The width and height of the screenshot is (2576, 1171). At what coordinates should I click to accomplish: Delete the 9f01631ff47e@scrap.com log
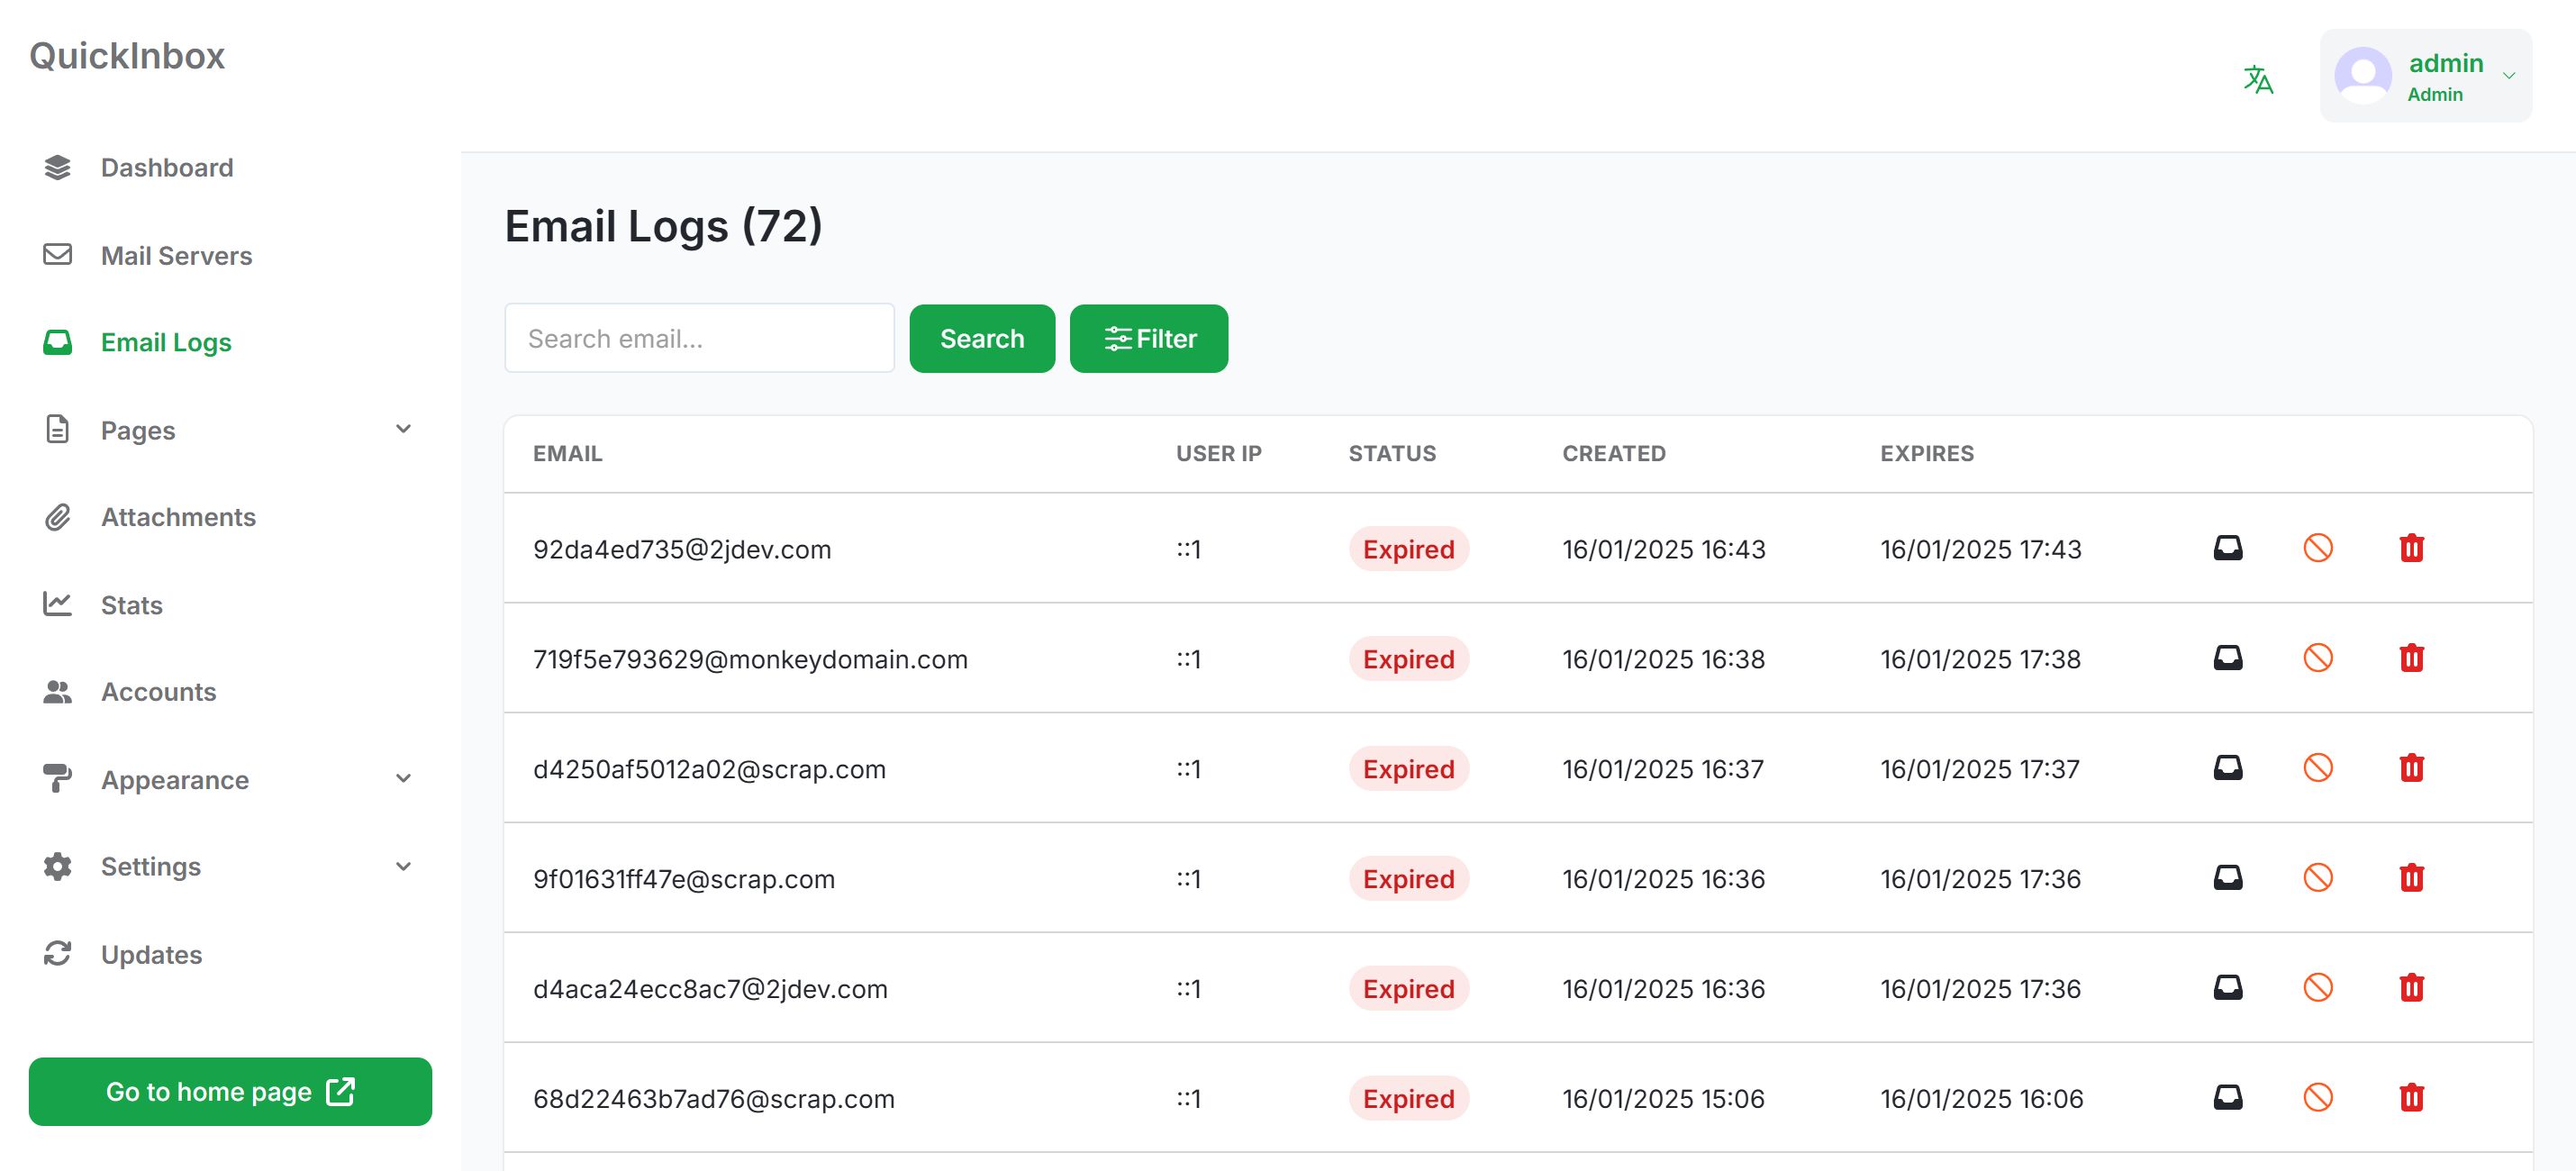pyautogui.click(x=2411, y=878)
